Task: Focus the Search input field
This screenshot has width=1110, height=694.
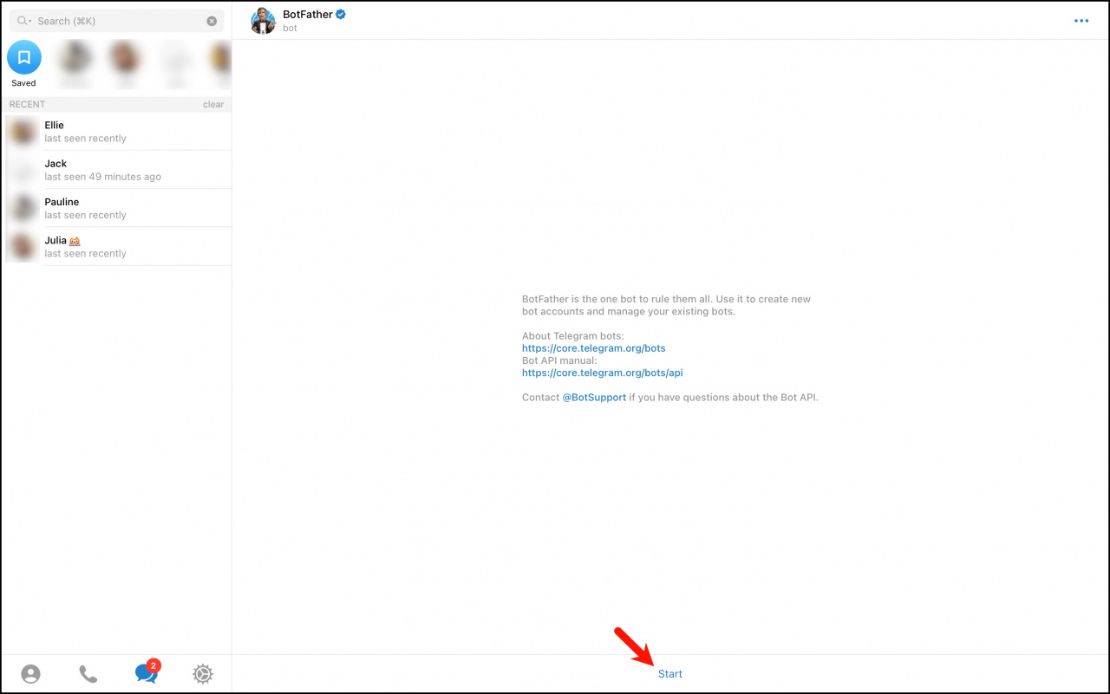Action: coord(117,21)
